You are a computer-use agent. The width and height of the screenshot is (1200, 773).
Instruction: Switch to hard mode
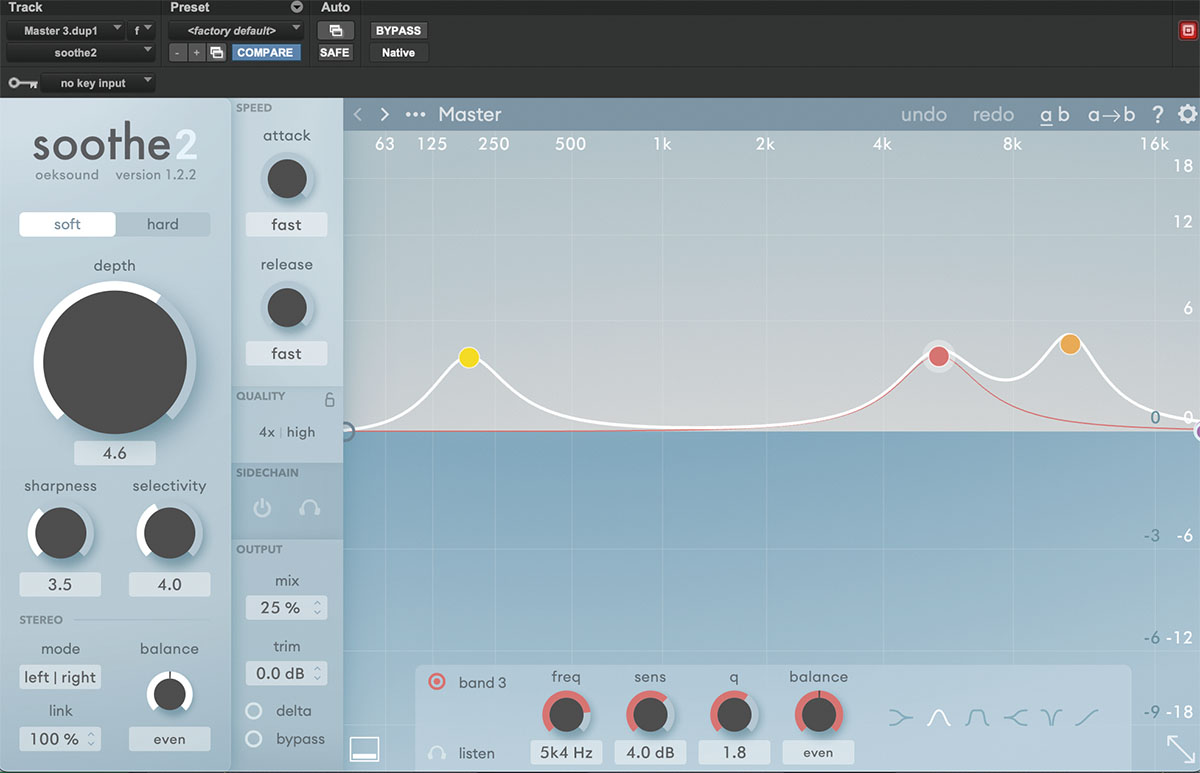162,224
